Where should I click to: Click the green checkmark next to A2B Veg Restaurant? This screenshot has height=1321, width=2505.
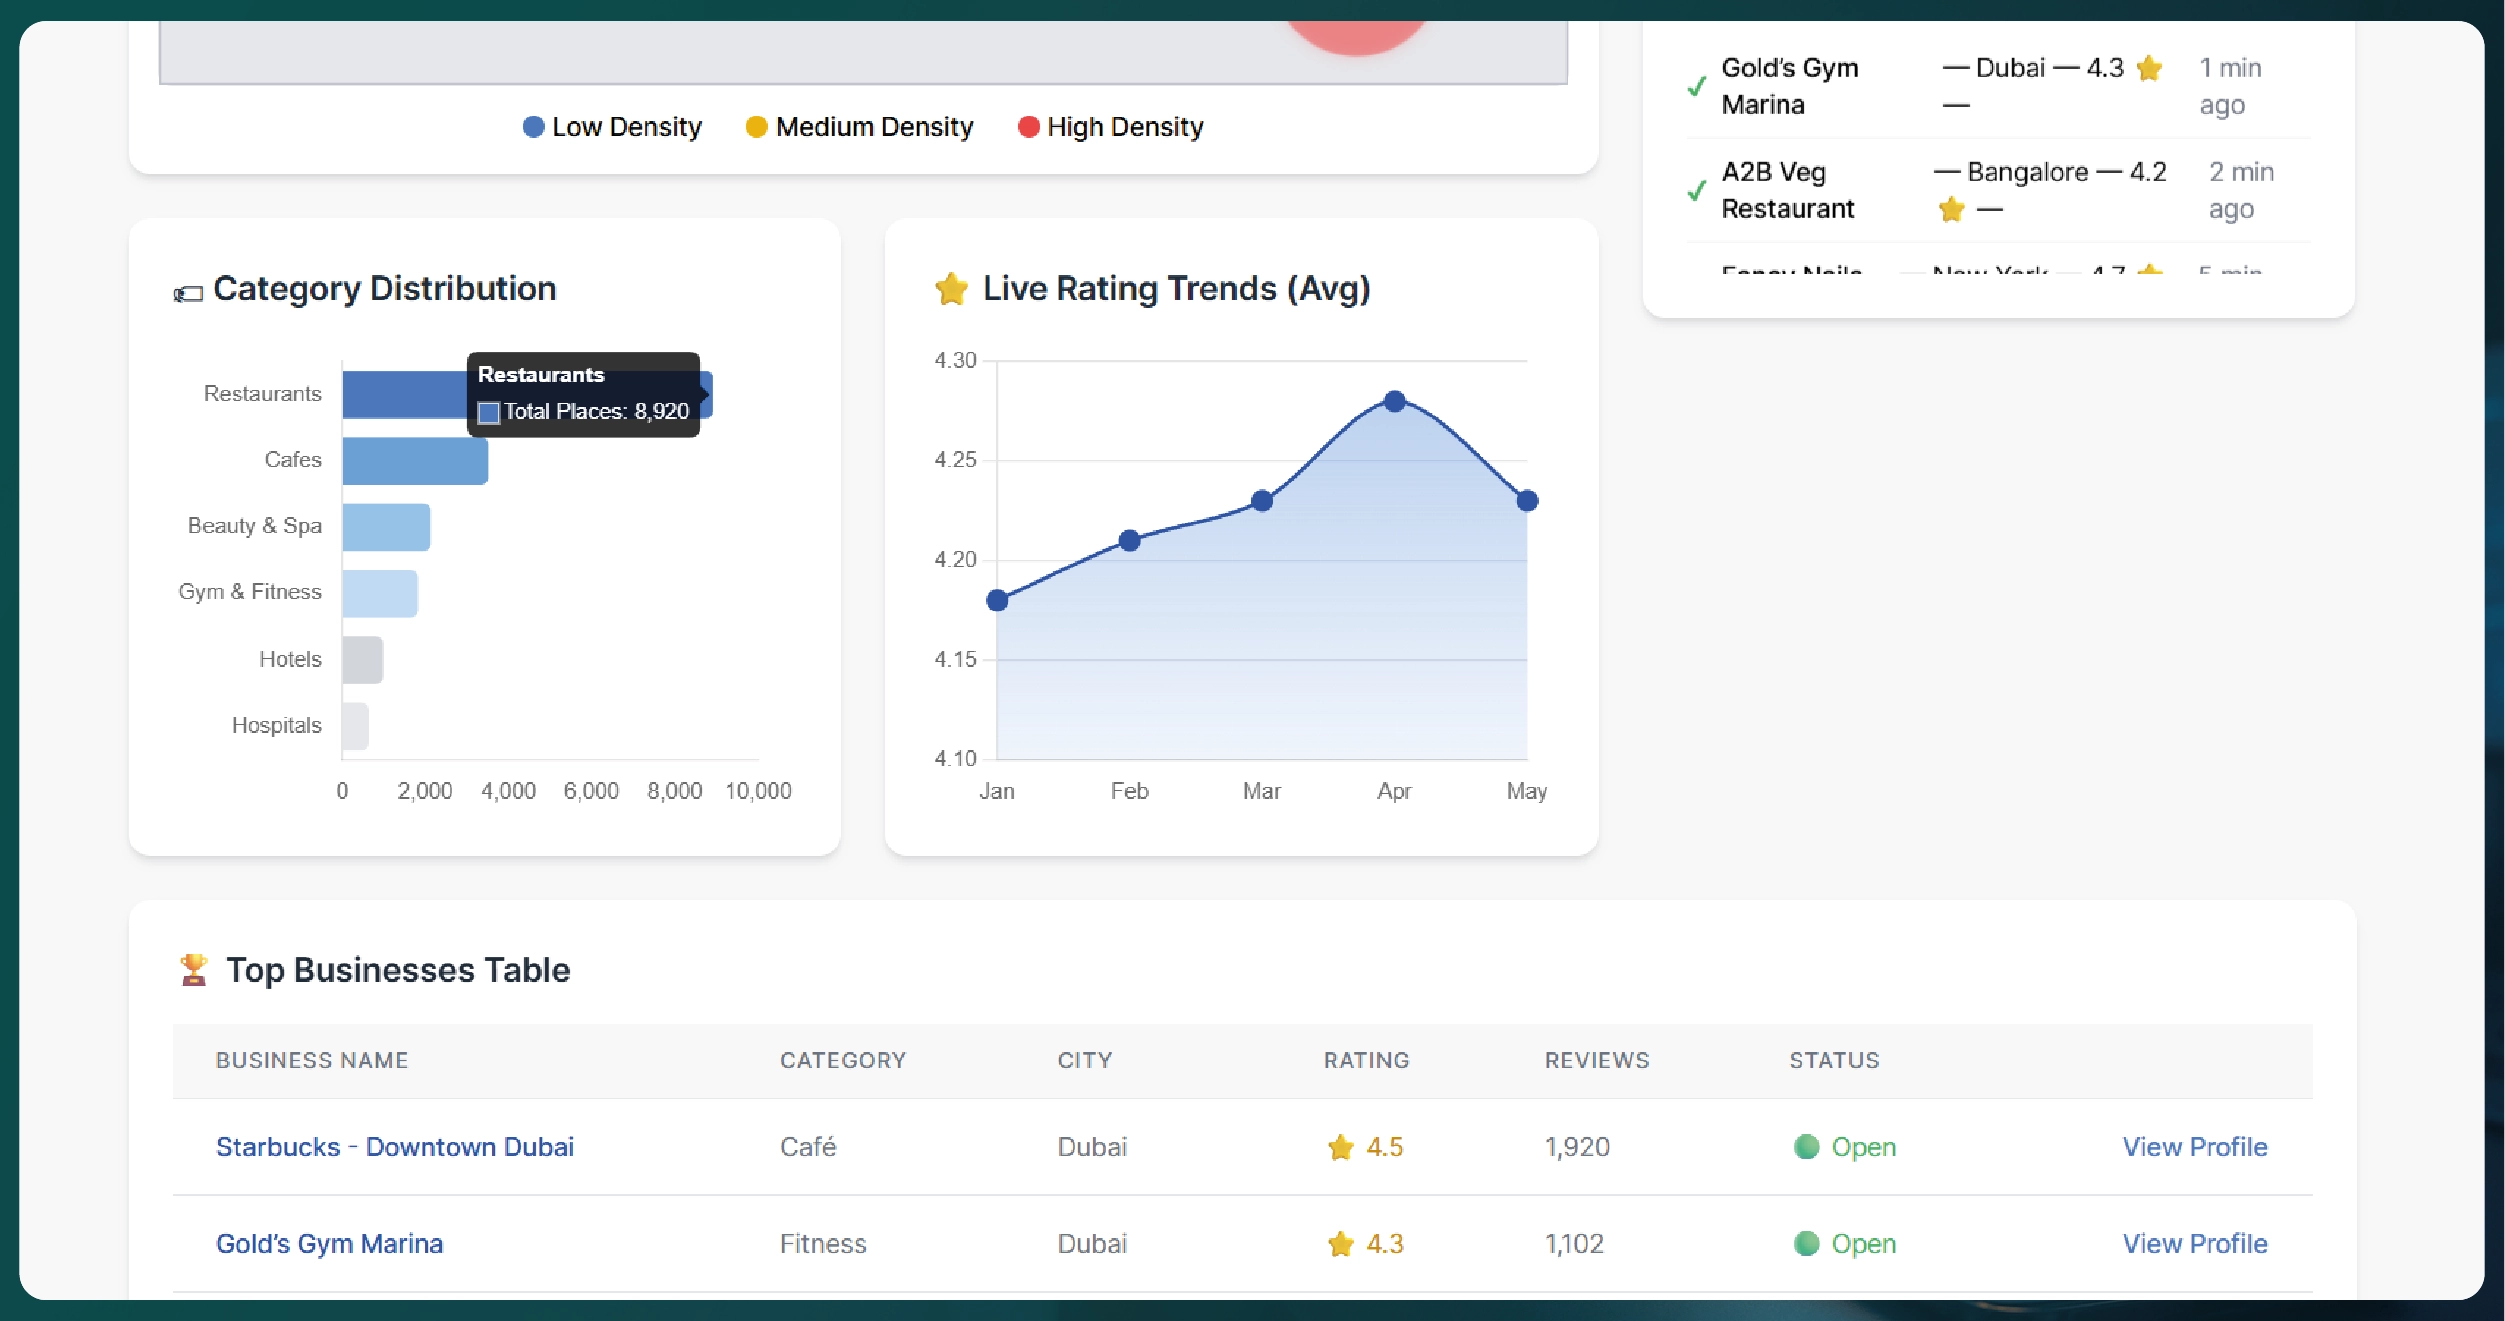1696,190
